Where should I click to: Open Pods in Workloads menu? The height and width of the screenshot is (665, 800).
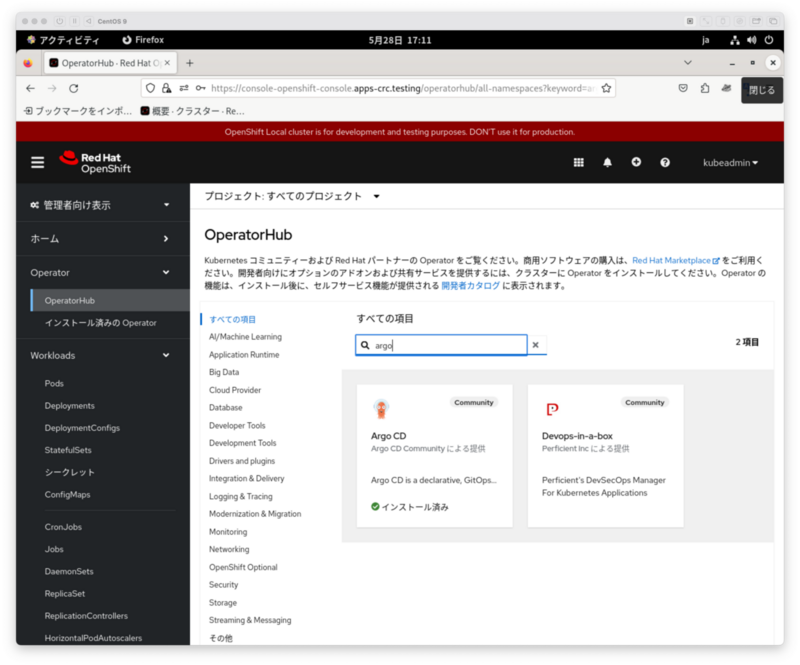point(54,383)
